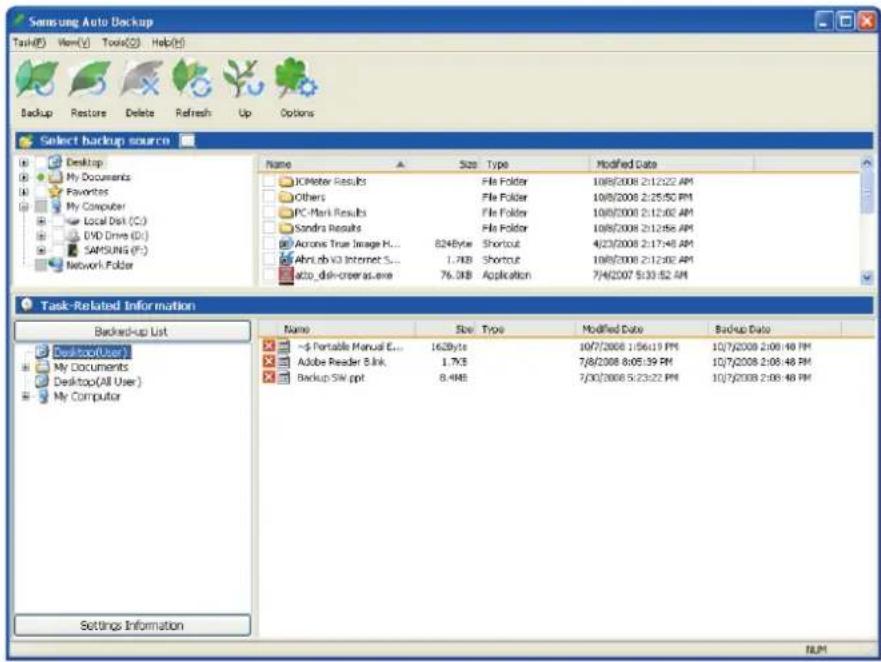Viewport: 881px width, 662px height.
Task: Click the DVD Drive (D:) icon
Action: coord(73,235)
